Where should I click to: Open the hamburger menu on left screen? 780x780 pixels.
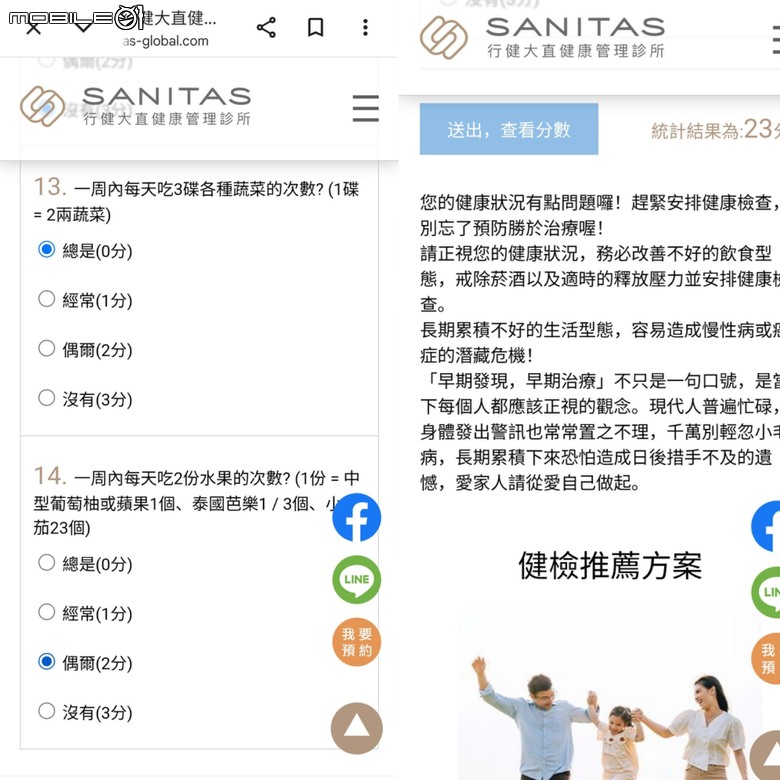tap(366, 108)
